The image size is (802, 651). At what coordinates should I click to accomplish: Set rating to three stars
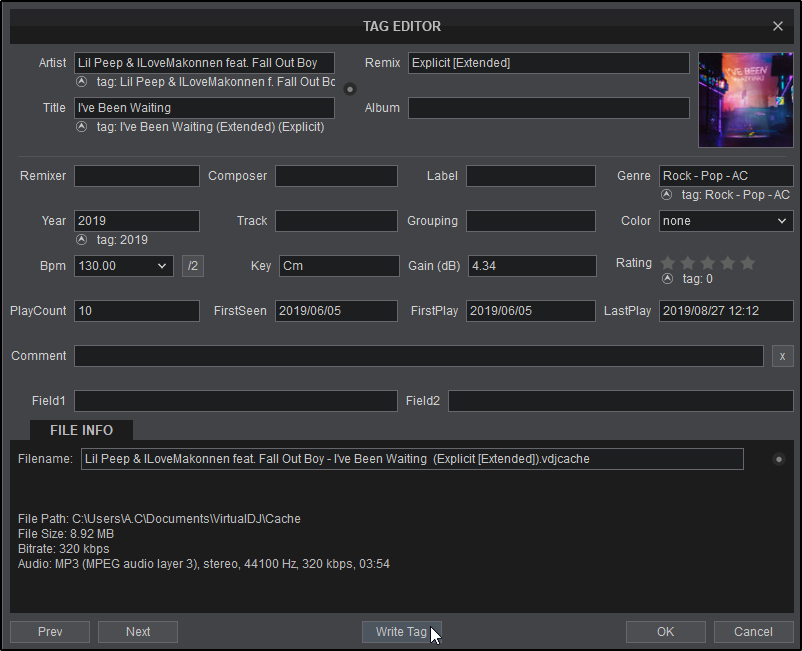tap(708, 263)
